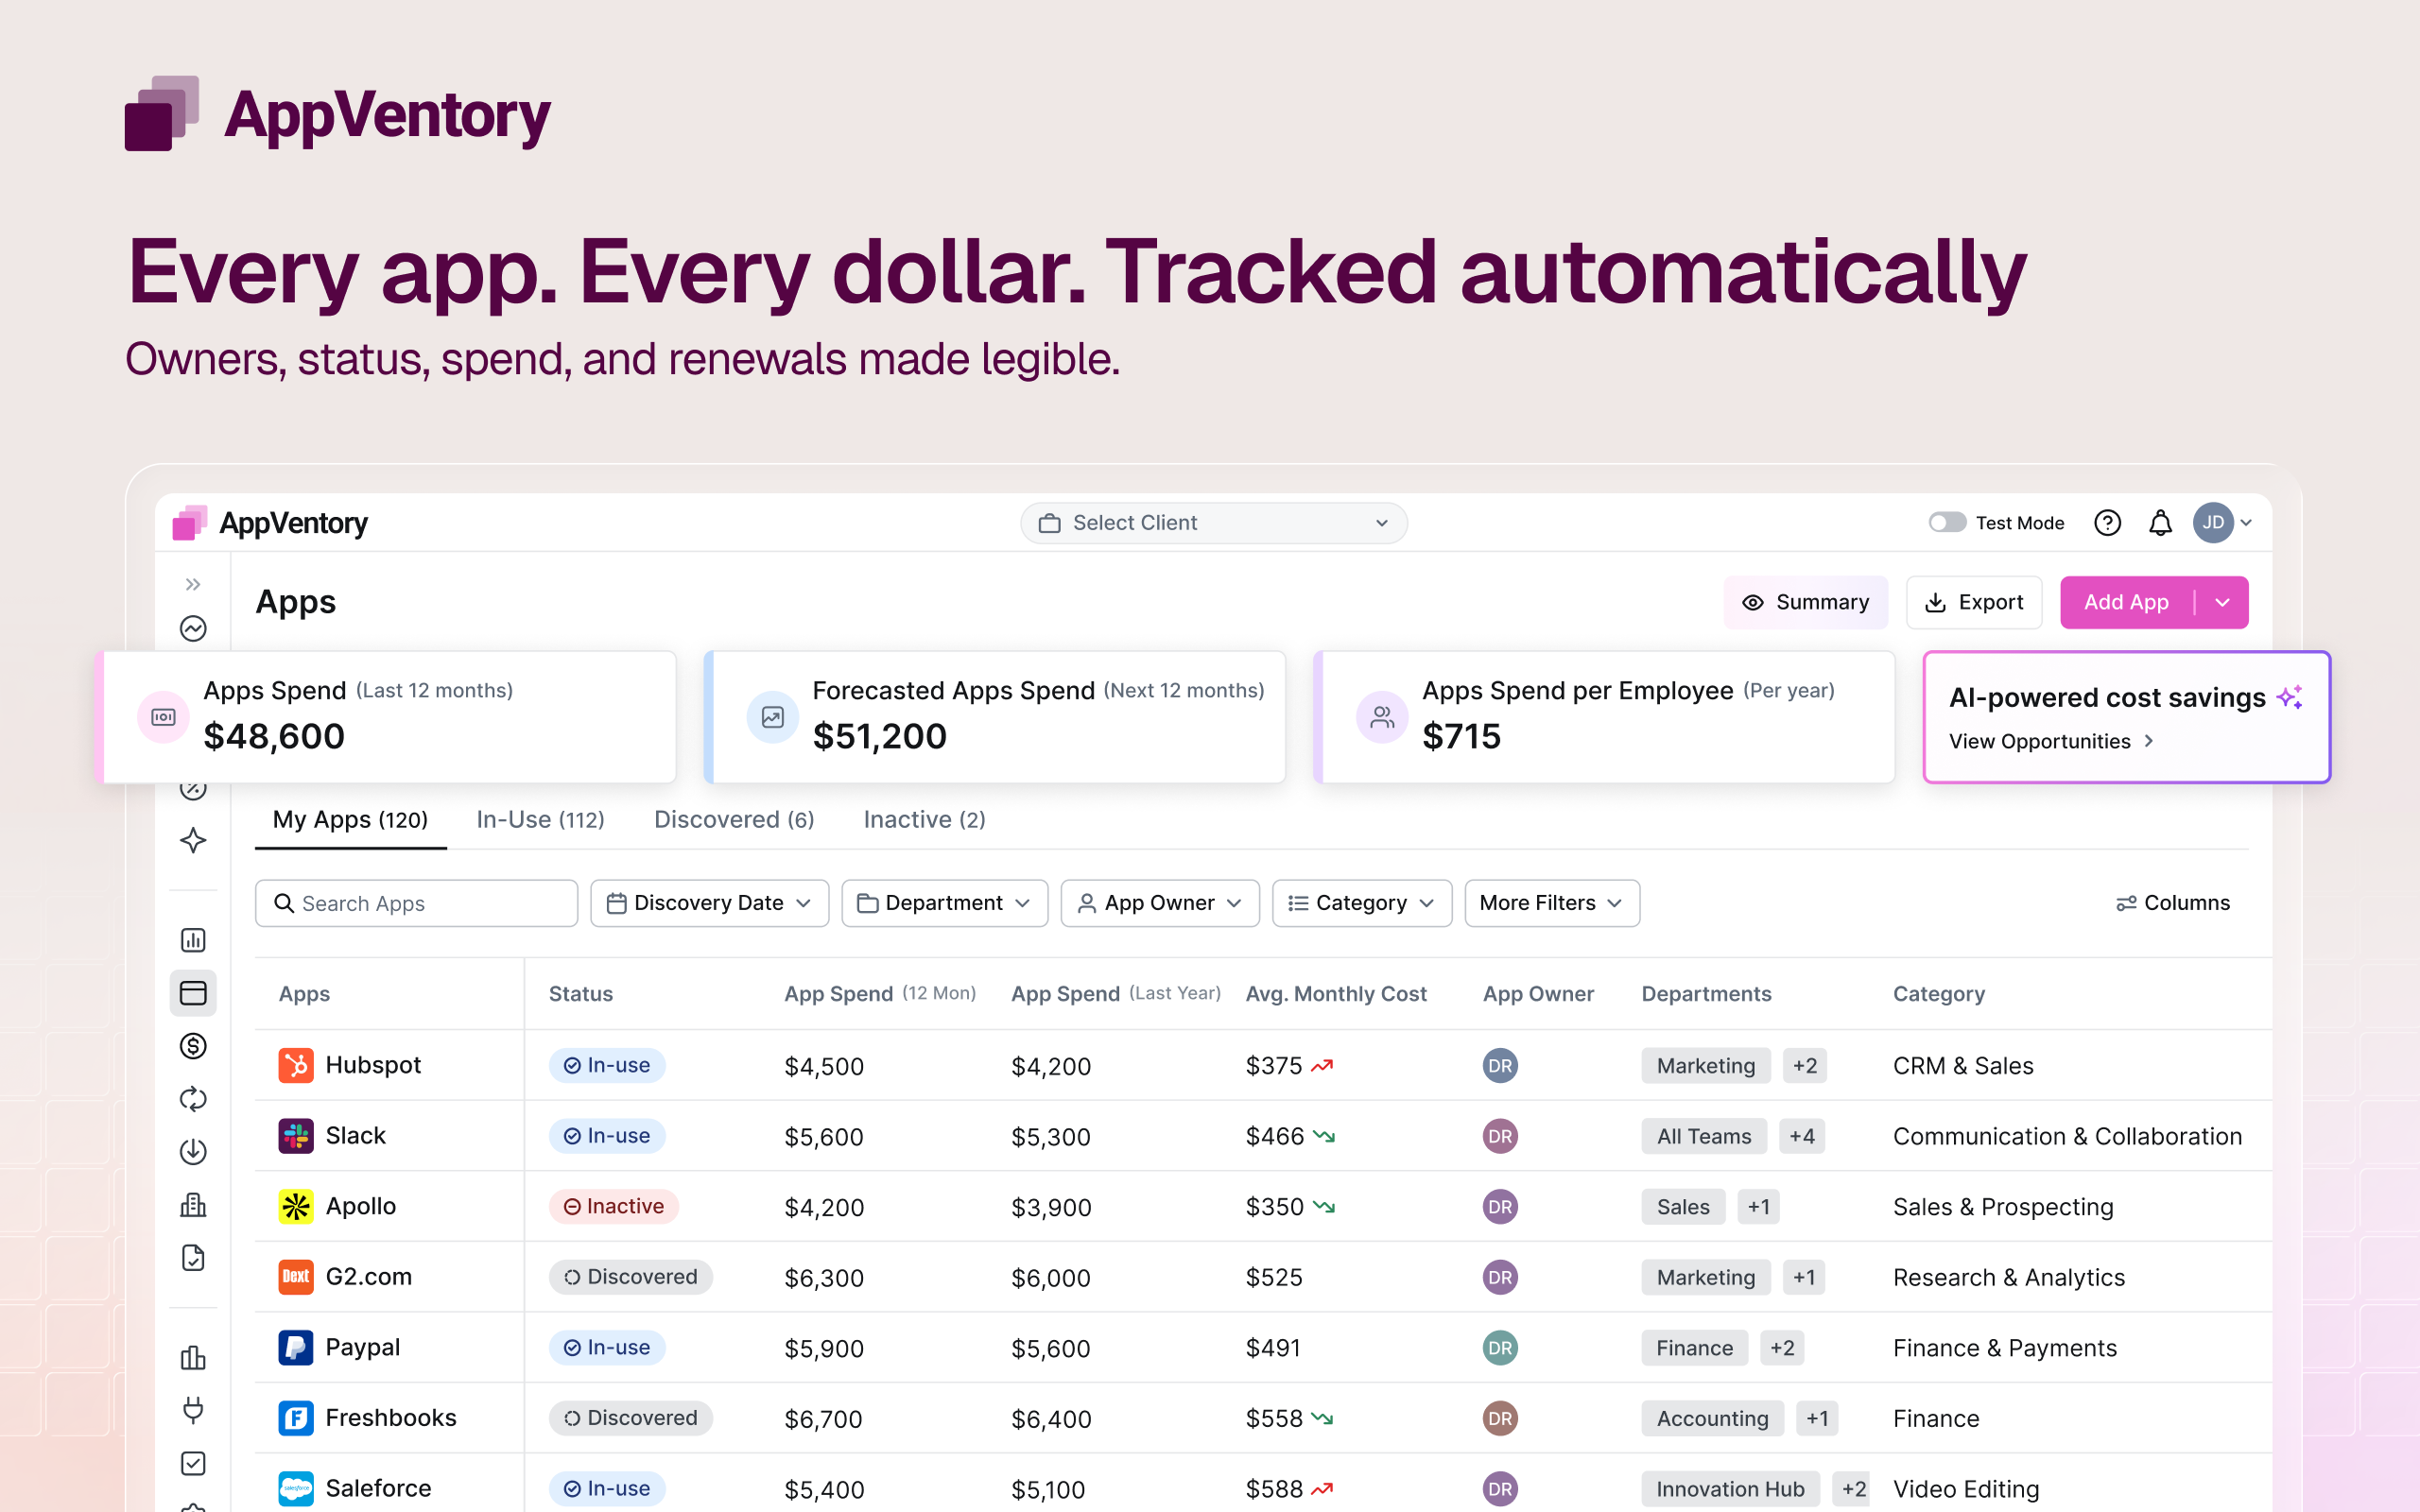Open the renewals cycle sidebar icon
The image size is (2420, 1512).
tap(193, 1099)
